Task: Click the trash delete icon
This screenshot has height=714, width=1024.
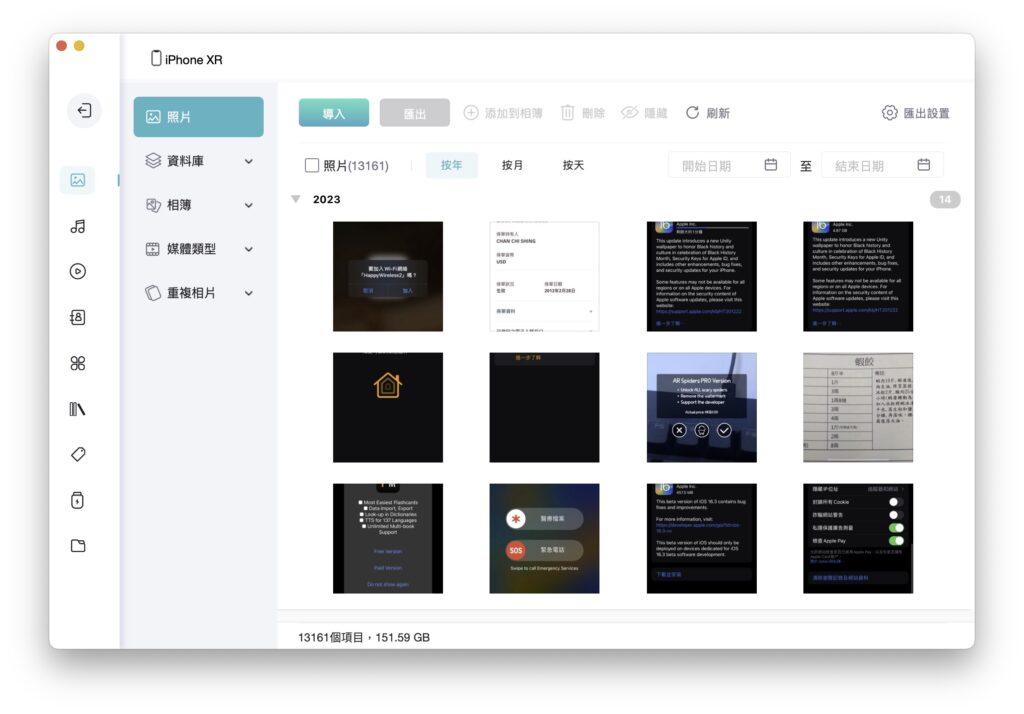Action: [568, 113]
